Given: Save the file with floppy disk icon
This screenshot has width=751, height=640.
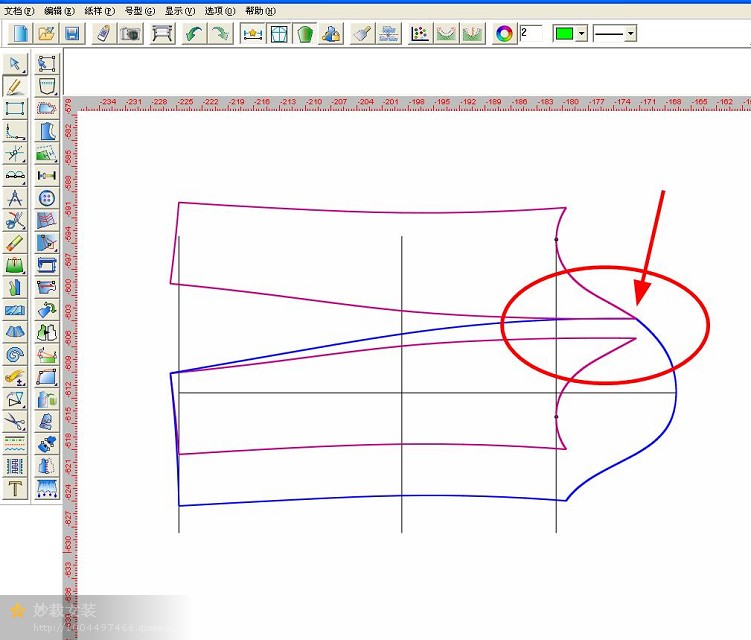Looking at the screenshot, I should coord(73,33).
